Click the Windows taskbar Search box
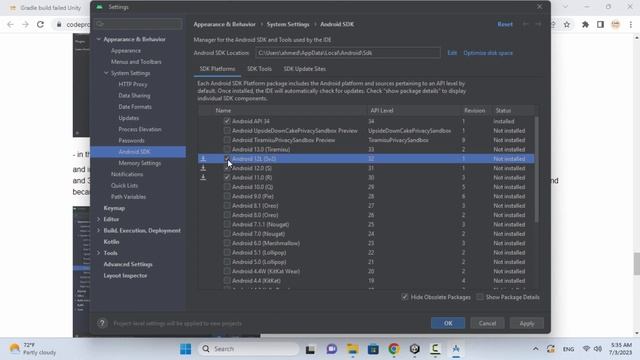This screenshot has width=640, height=360. tap(249, 349)
